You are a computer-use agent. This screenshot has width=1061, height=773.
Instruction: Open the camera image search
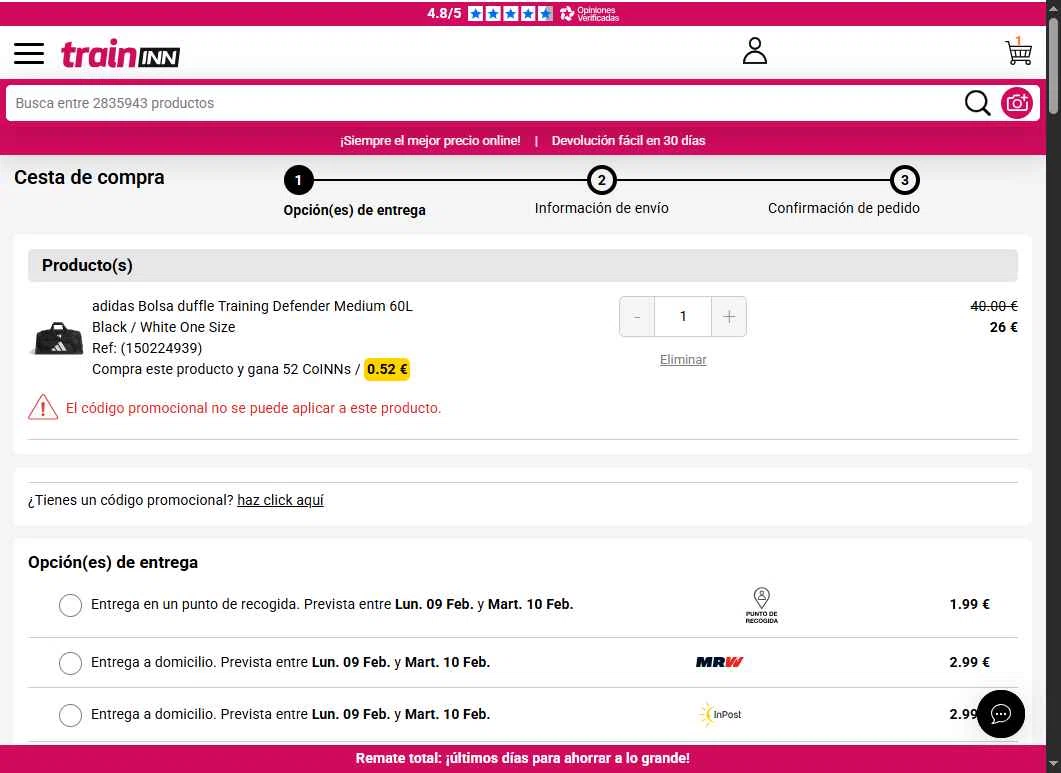point(1016,103)
